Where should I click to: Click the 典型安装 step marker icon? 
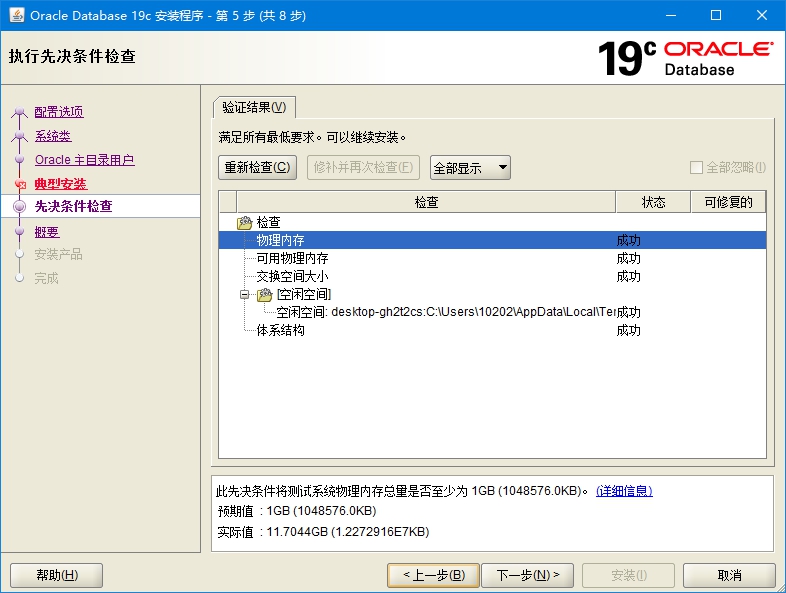pos(19,185)
